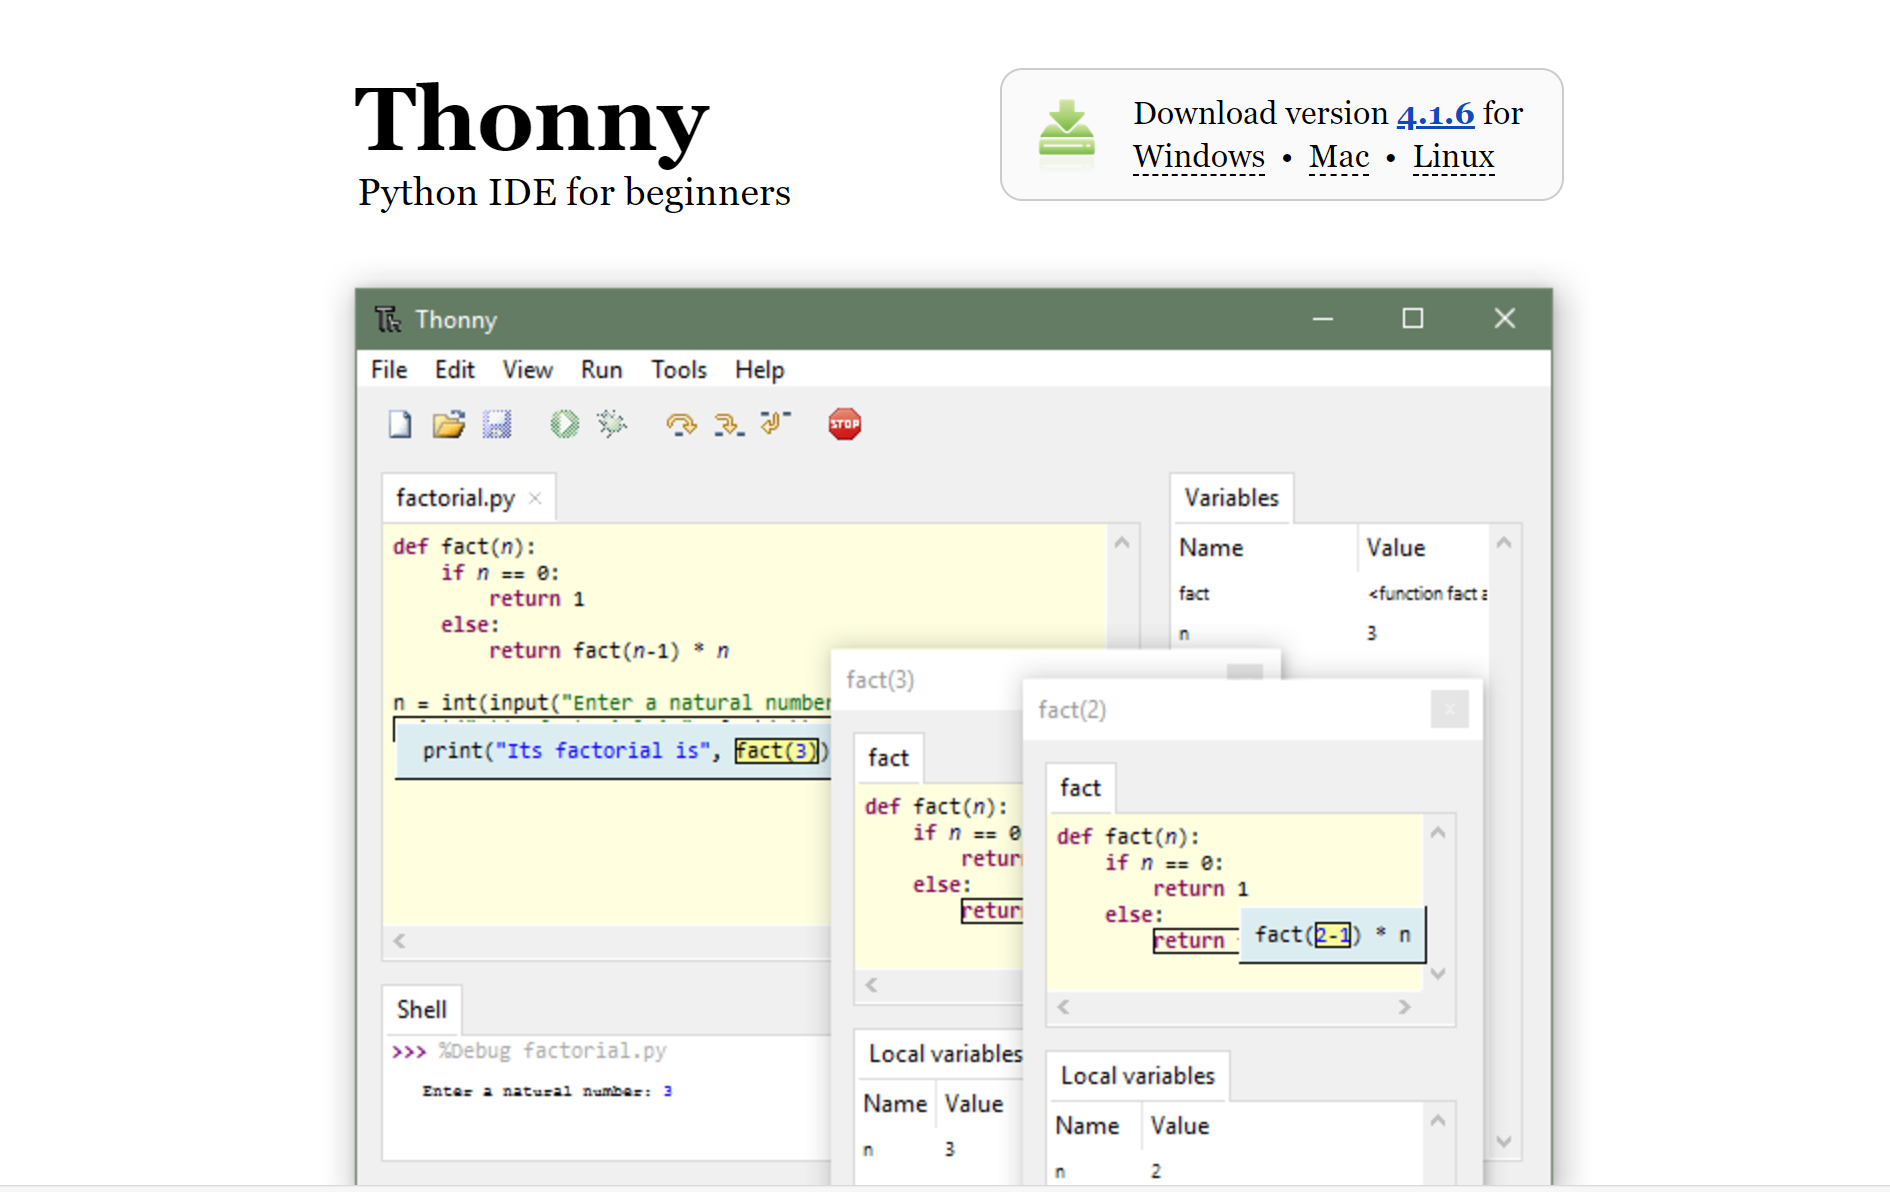Open the Run menu
1890x1192 pixels.
(x=602, y=370)
